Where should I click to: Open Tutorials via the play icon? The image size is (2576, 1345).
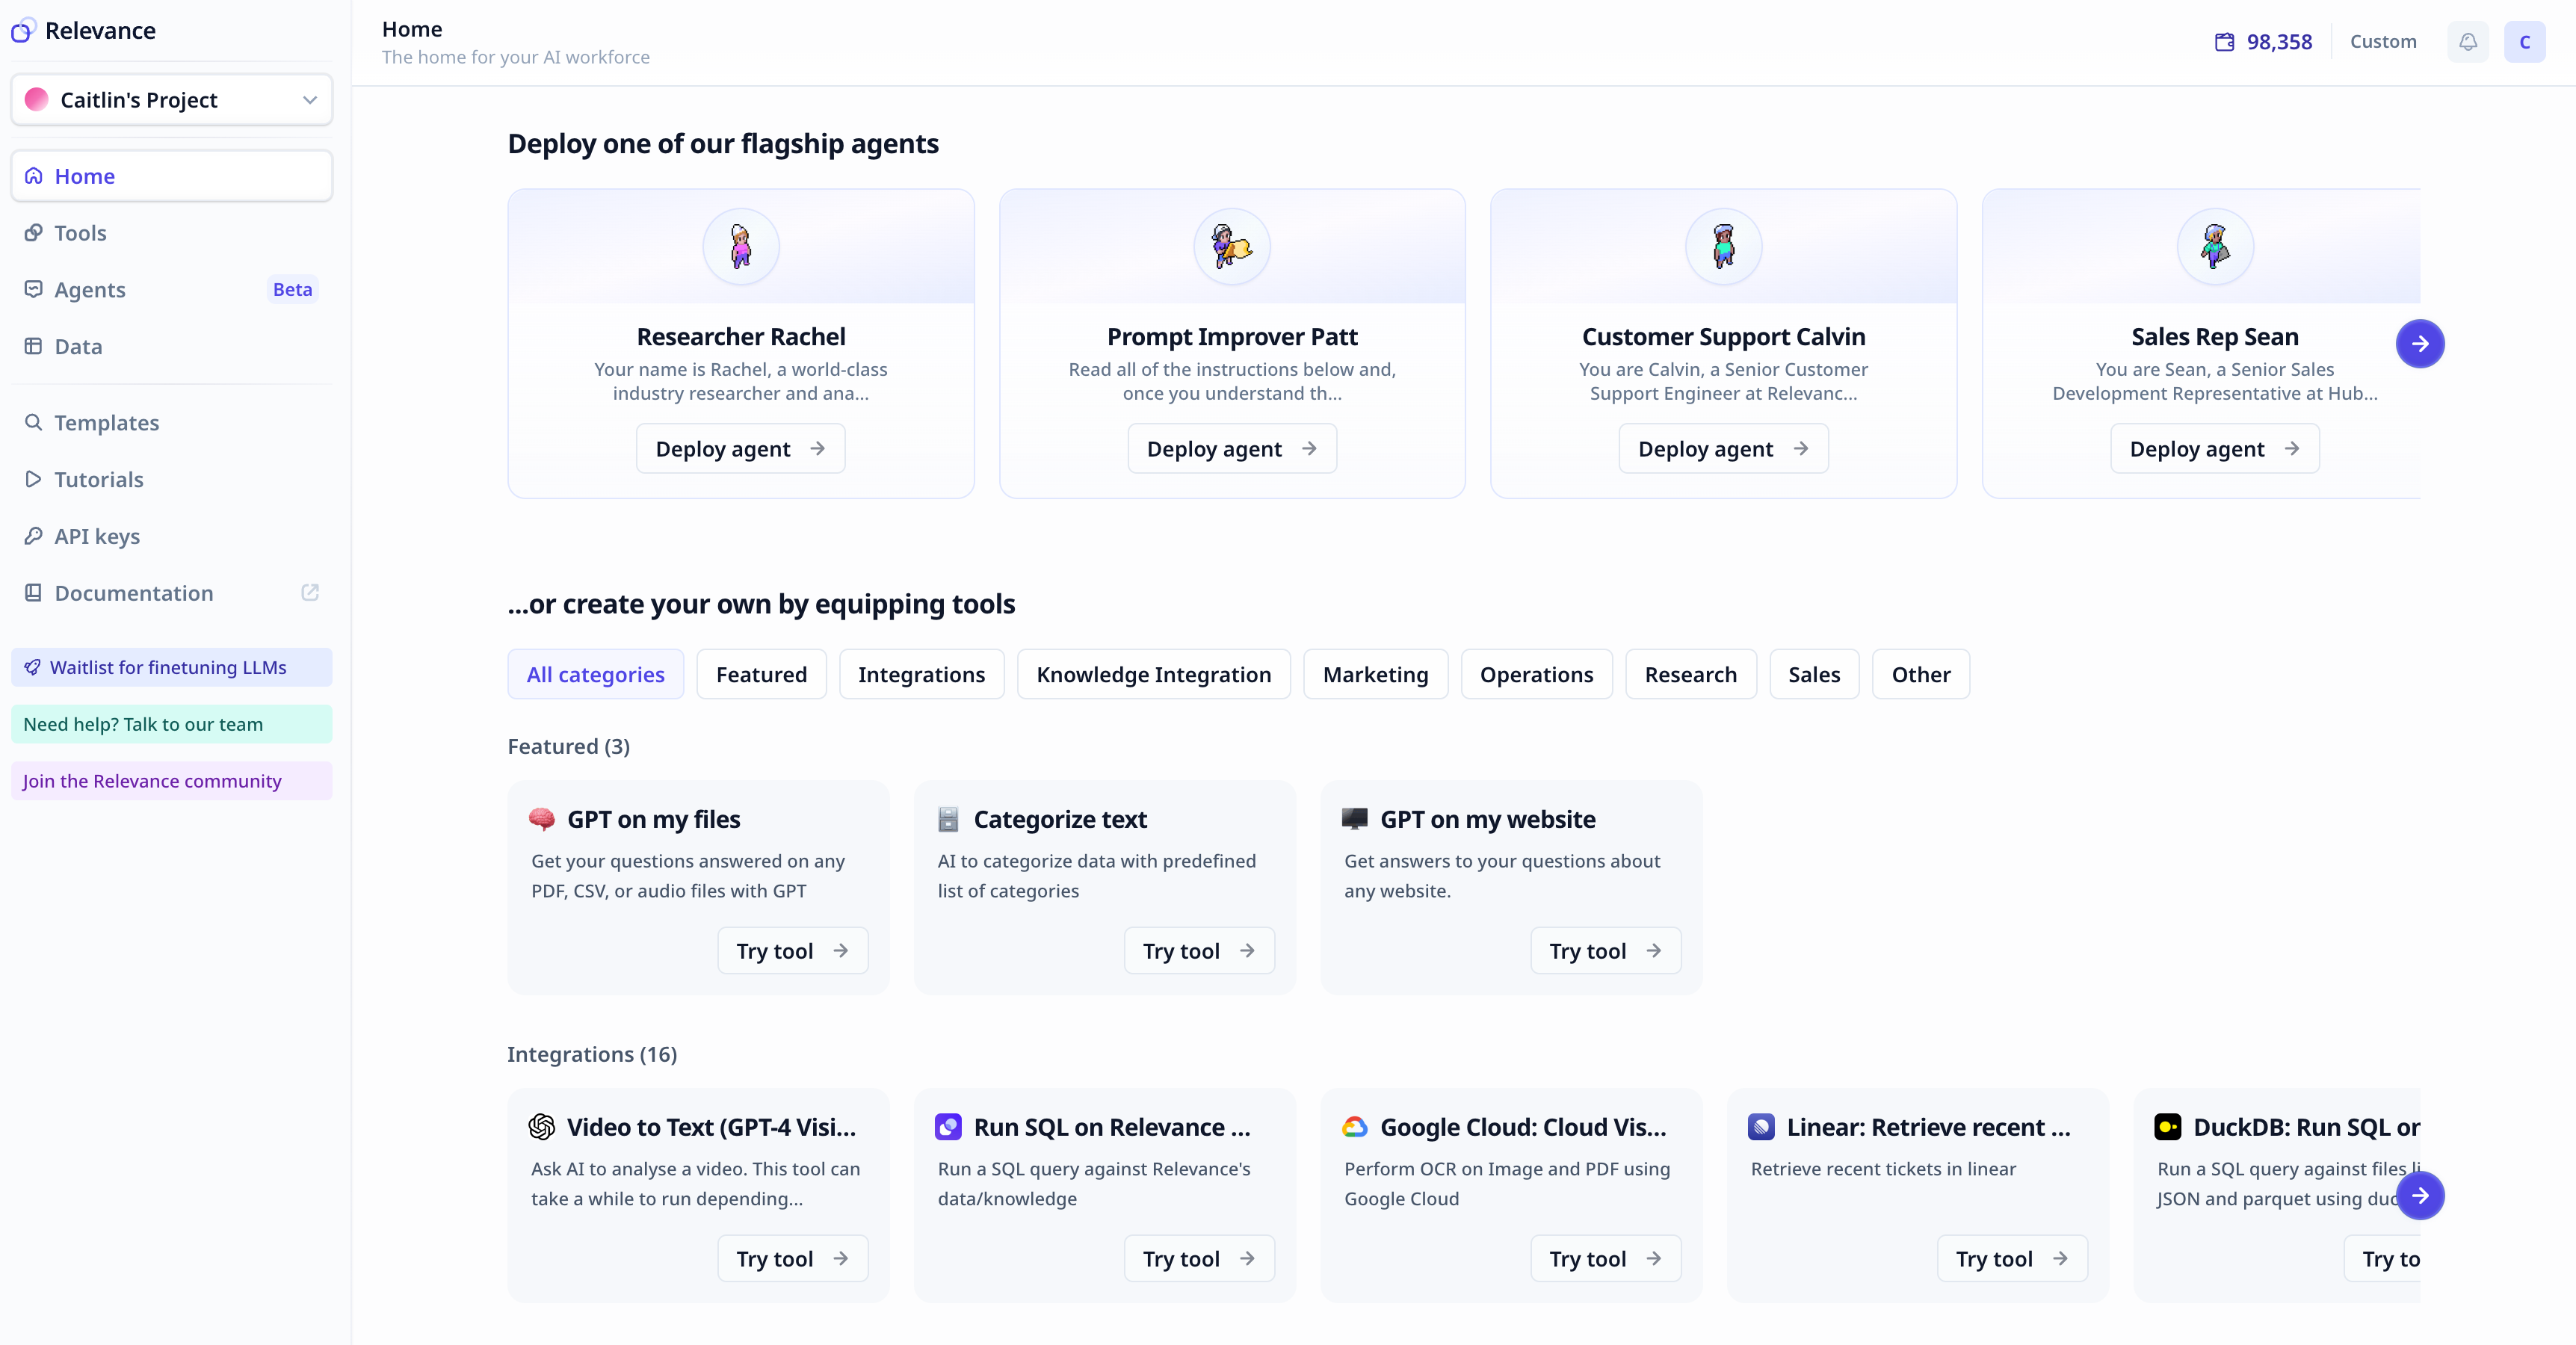click(x=34, y=479)
